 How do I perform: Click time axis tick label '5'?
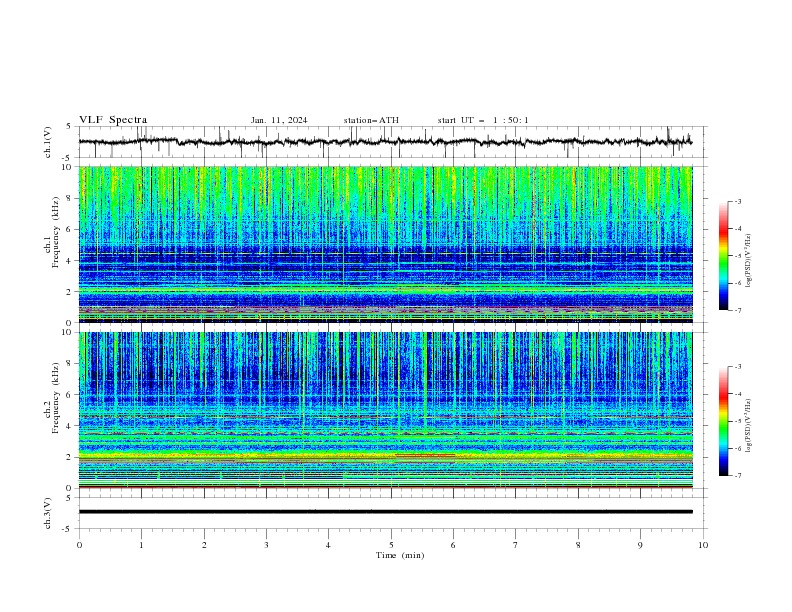[x=391, y=545]
